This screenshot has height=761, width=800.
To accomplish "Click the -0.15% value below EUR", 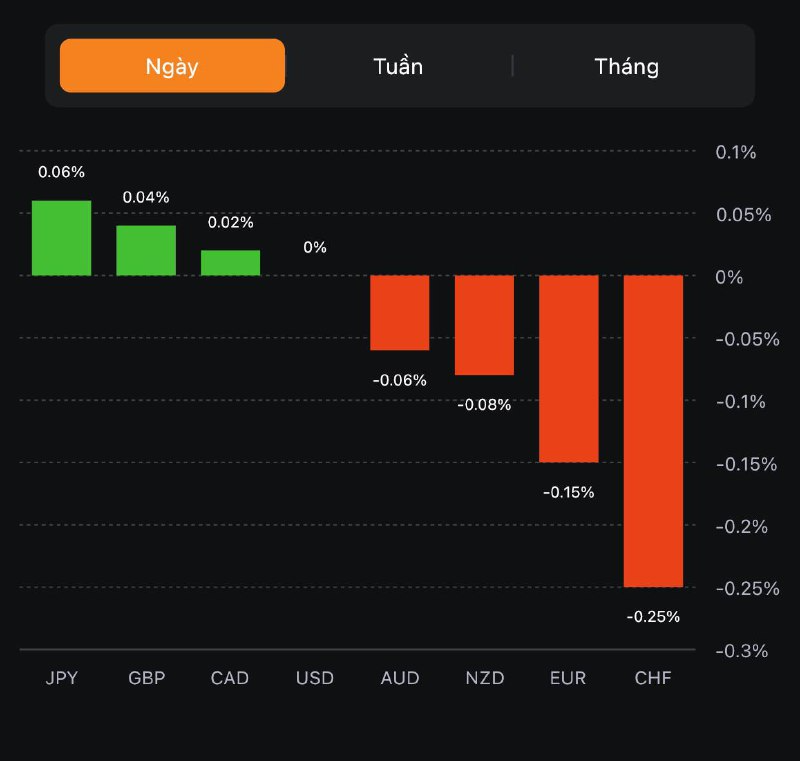I will (568, 492).
